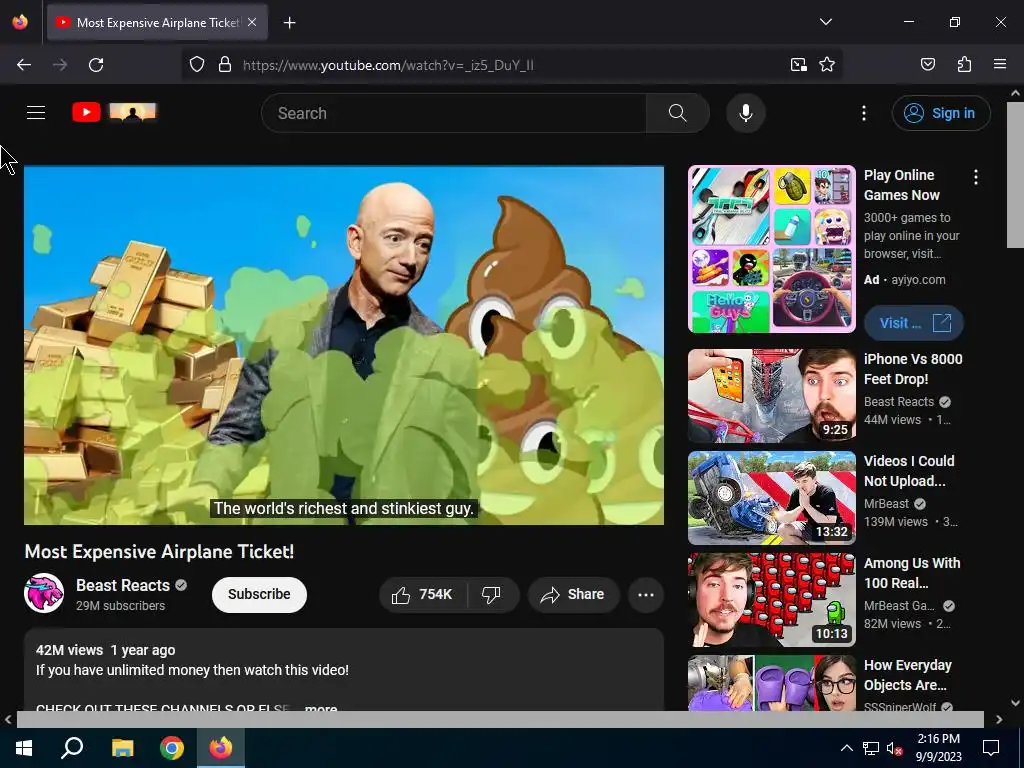Open the Firefox application menu
Viewport: 1024px width, 768px height.
999,65
